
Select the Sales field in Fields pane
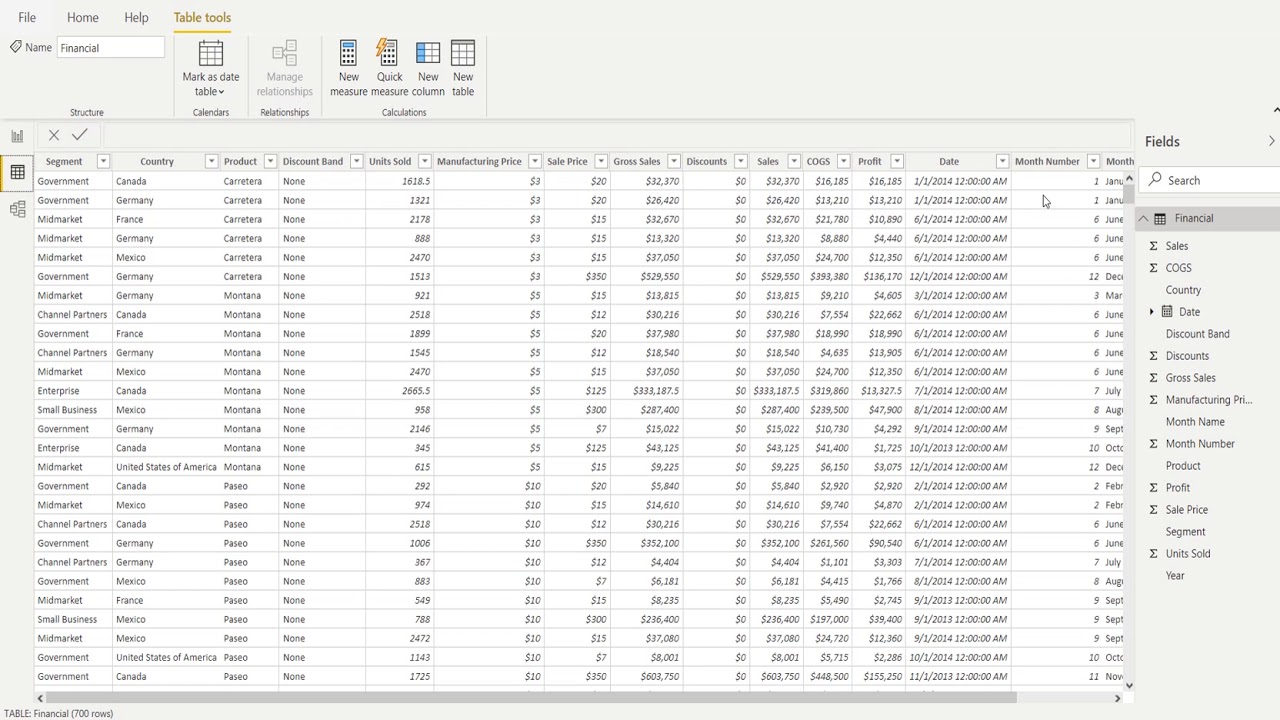point(1176,246)
